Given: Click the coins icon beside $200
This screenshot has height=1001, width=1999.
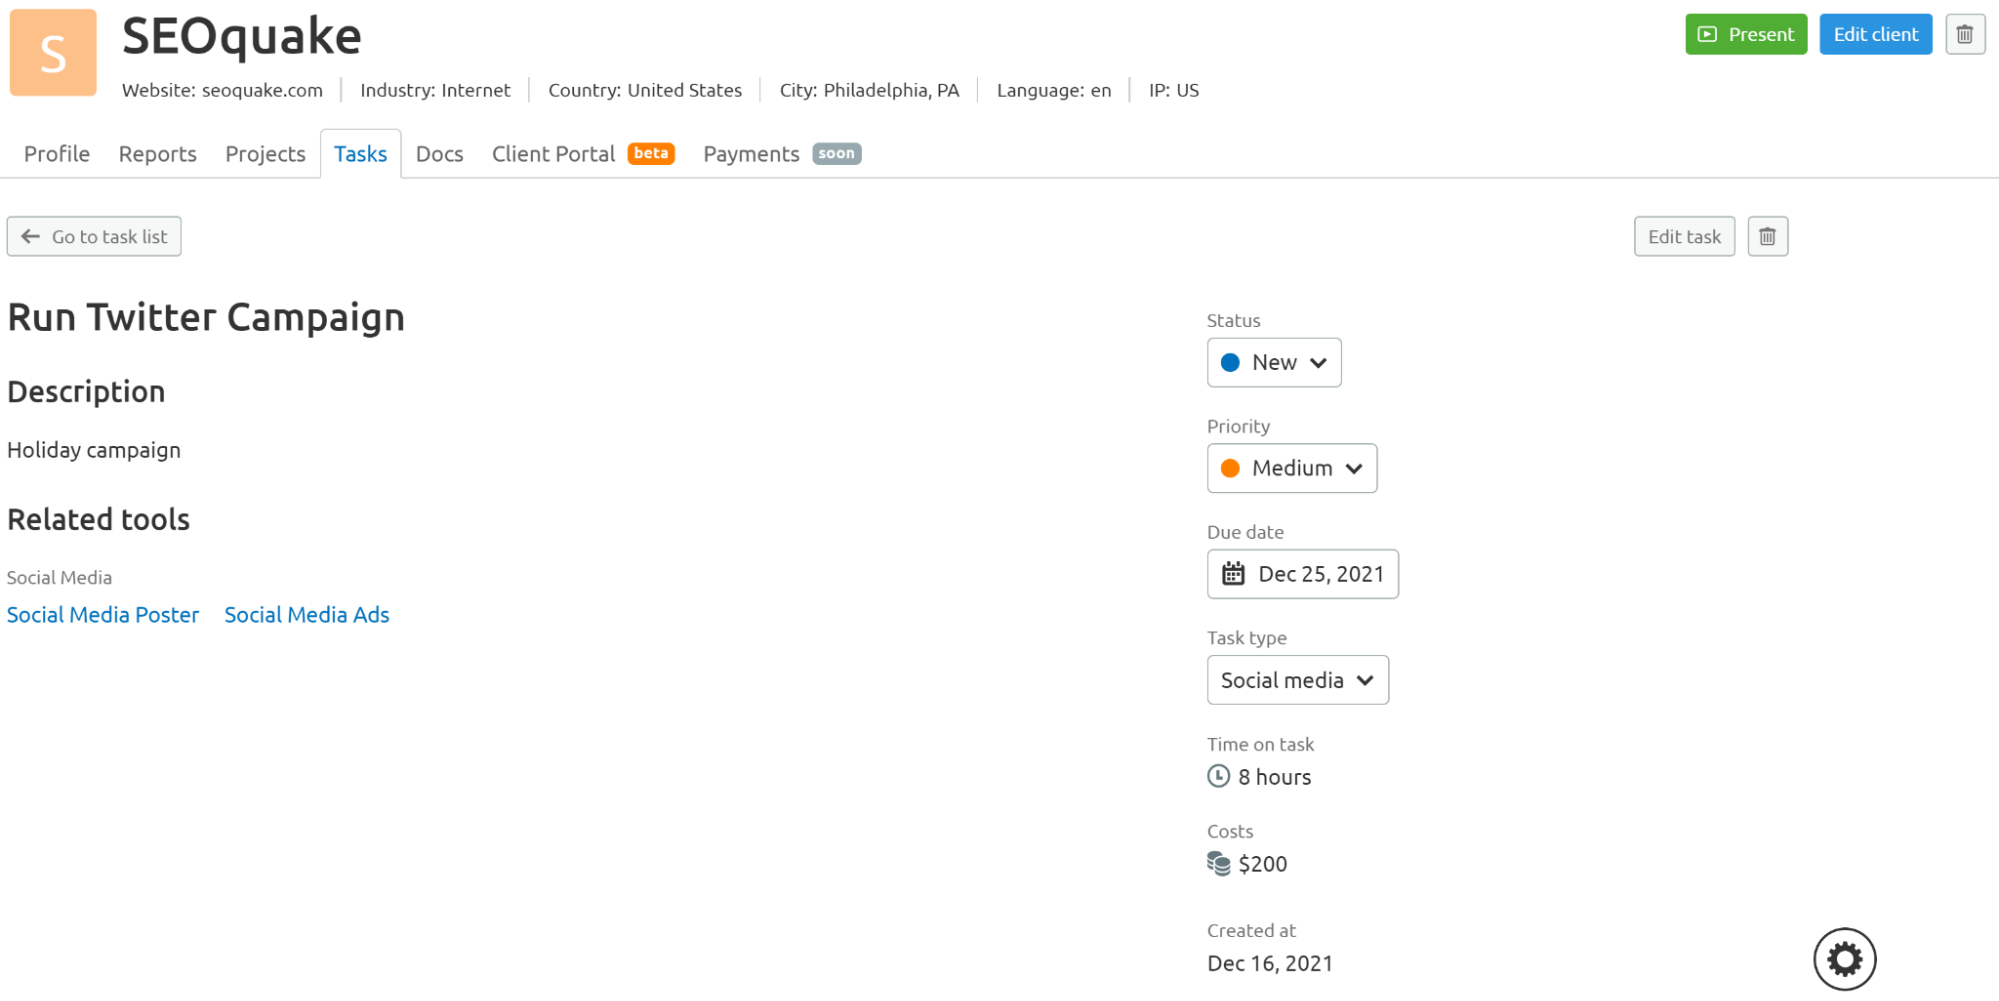Looking at the screenshot, I should click(1218, 863).
